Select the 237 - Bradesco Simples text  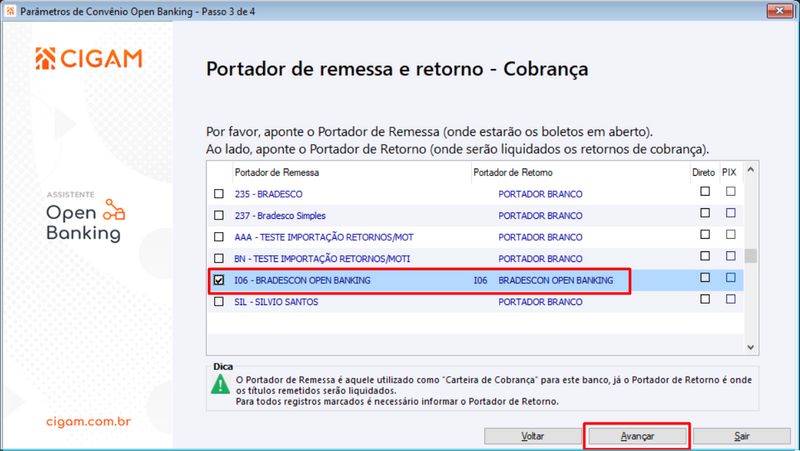(x=280, y=215)
